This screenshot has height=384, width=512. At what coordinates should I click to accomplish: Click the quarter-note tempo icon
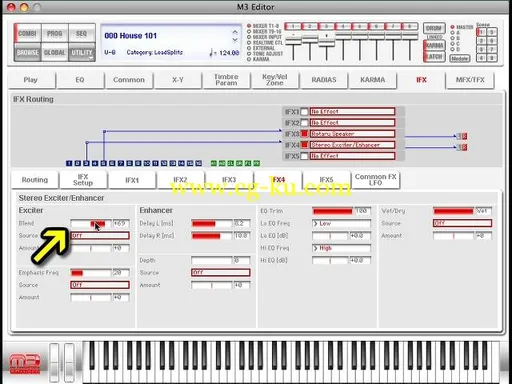pos(211,52)
